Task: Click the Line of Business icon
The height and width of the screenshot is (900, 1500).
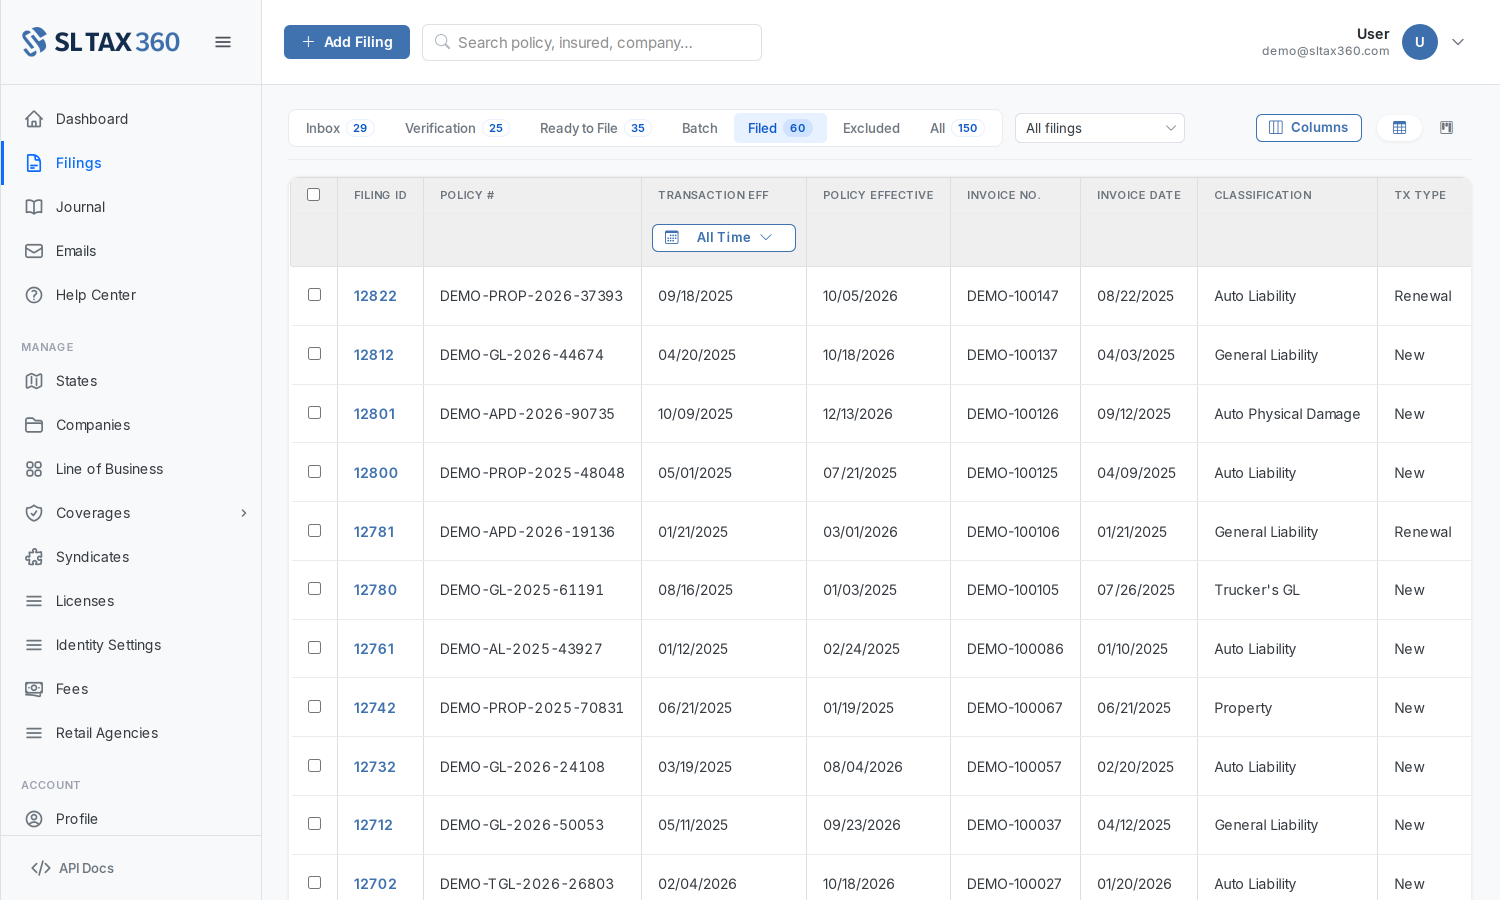Action: 34,469
